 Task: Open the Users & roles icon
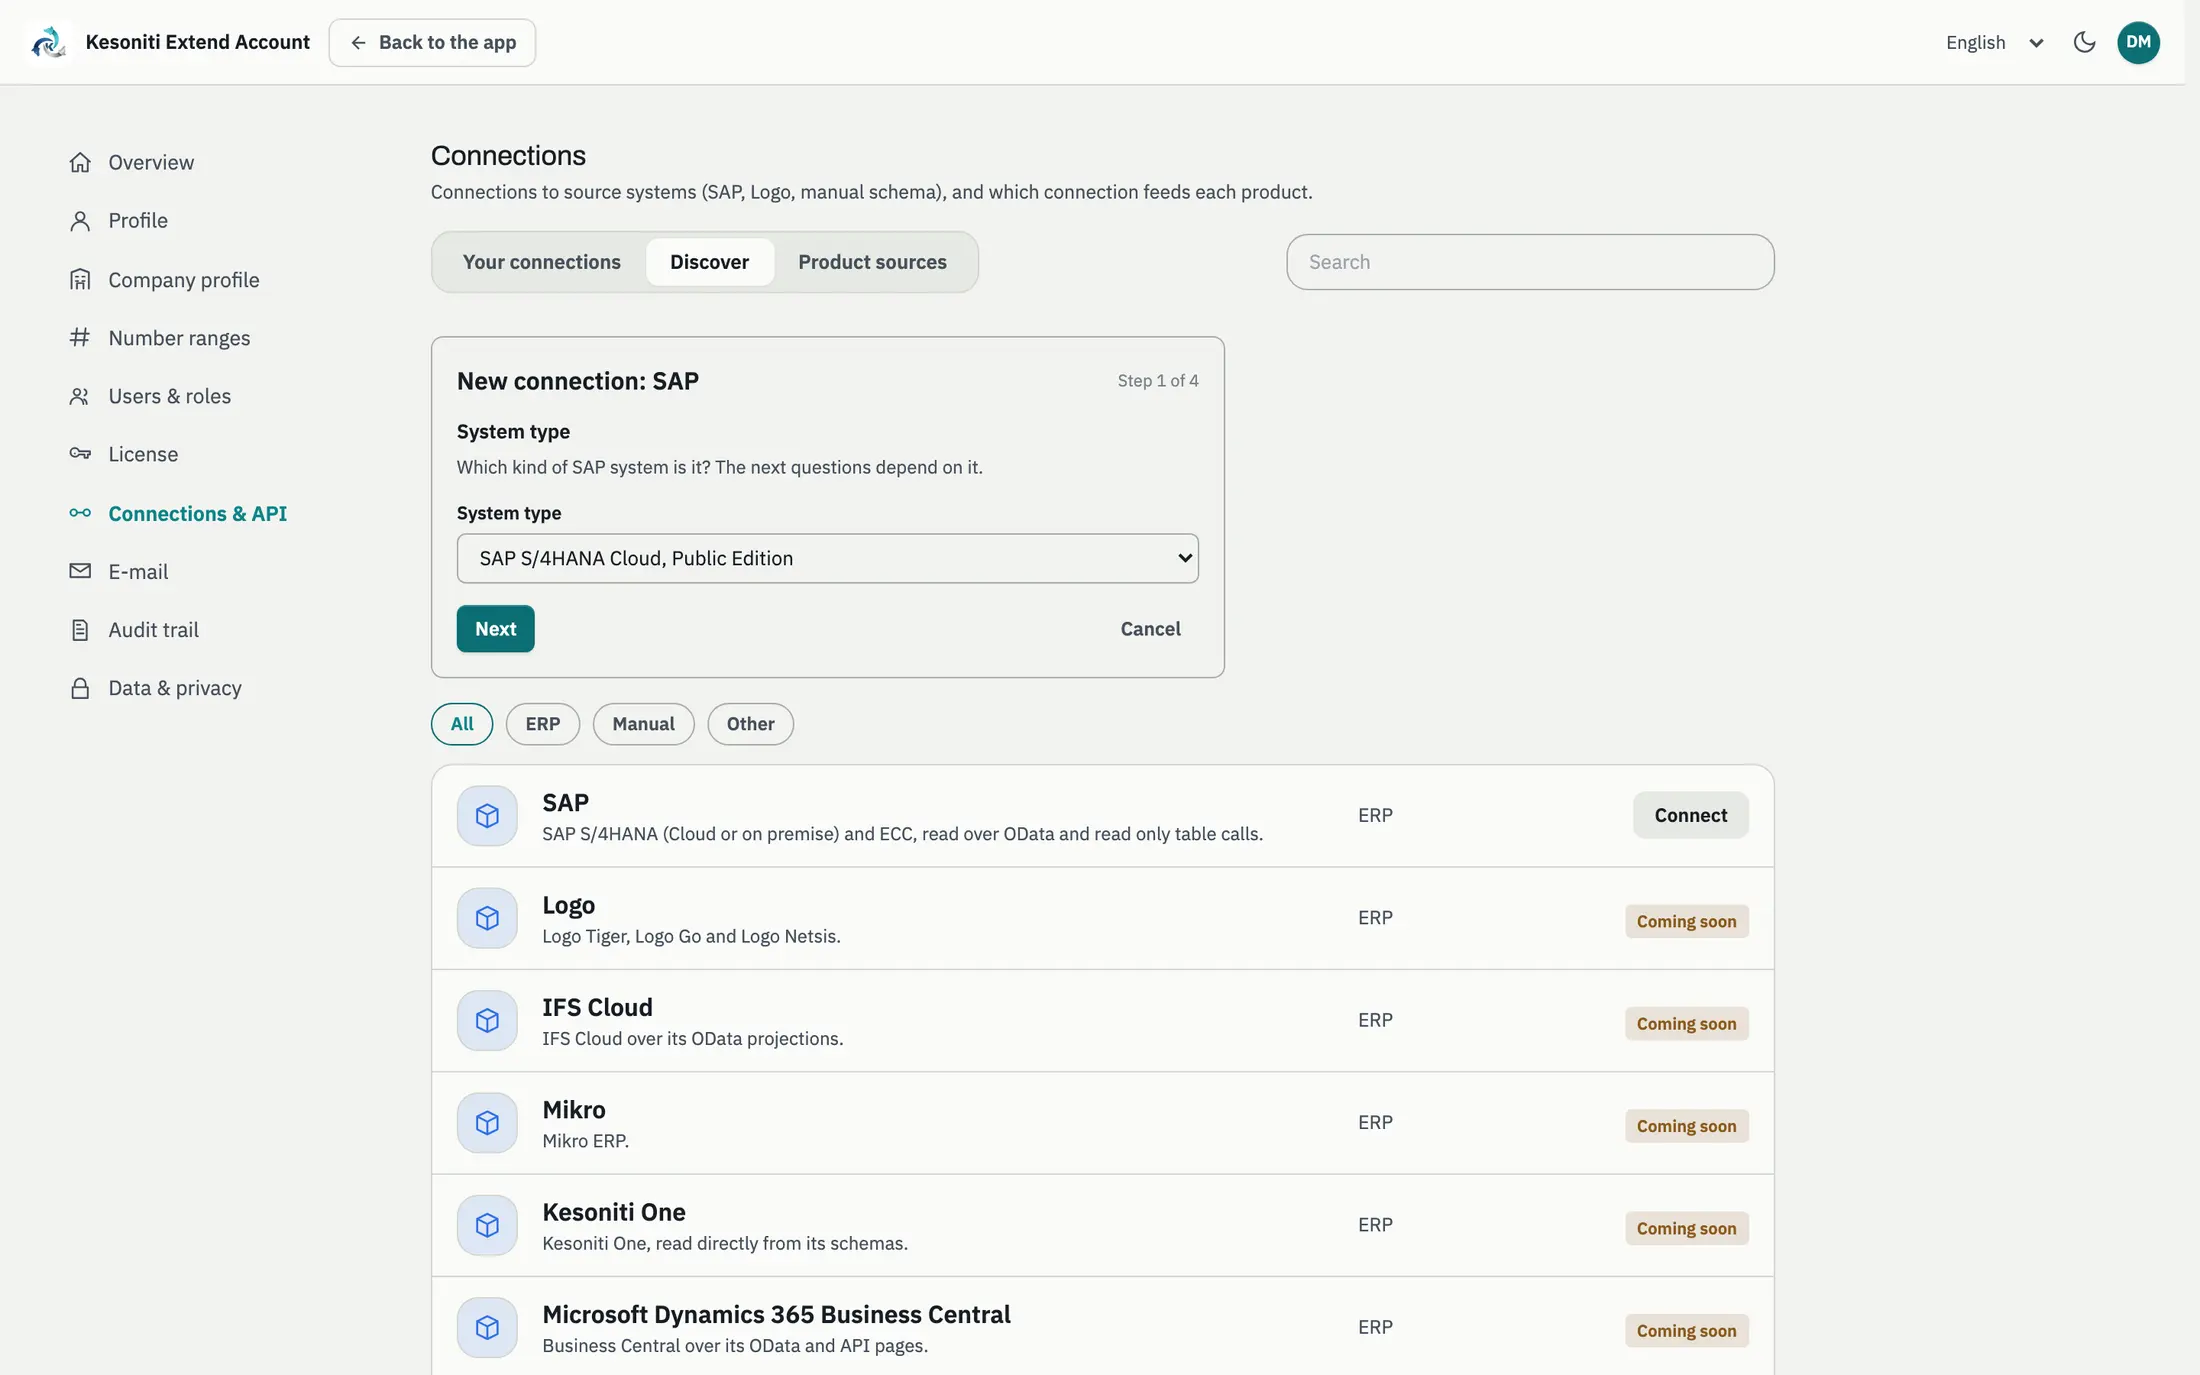80,396
